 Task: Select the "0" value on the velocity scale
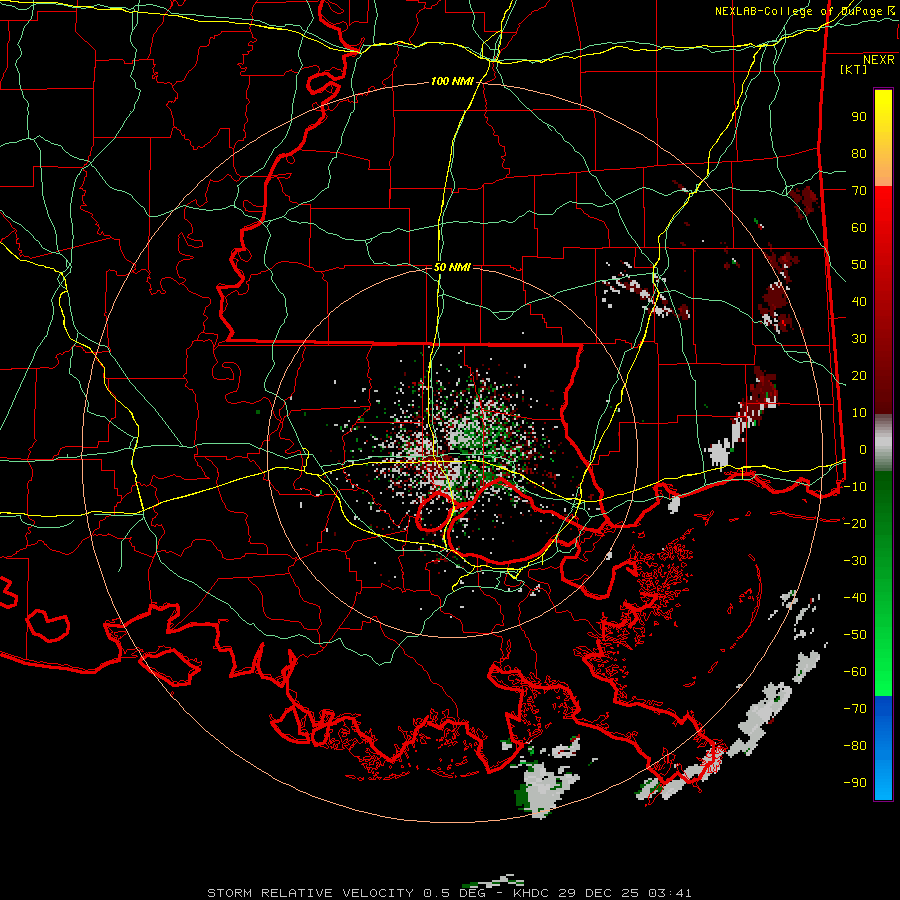point(863,450)
